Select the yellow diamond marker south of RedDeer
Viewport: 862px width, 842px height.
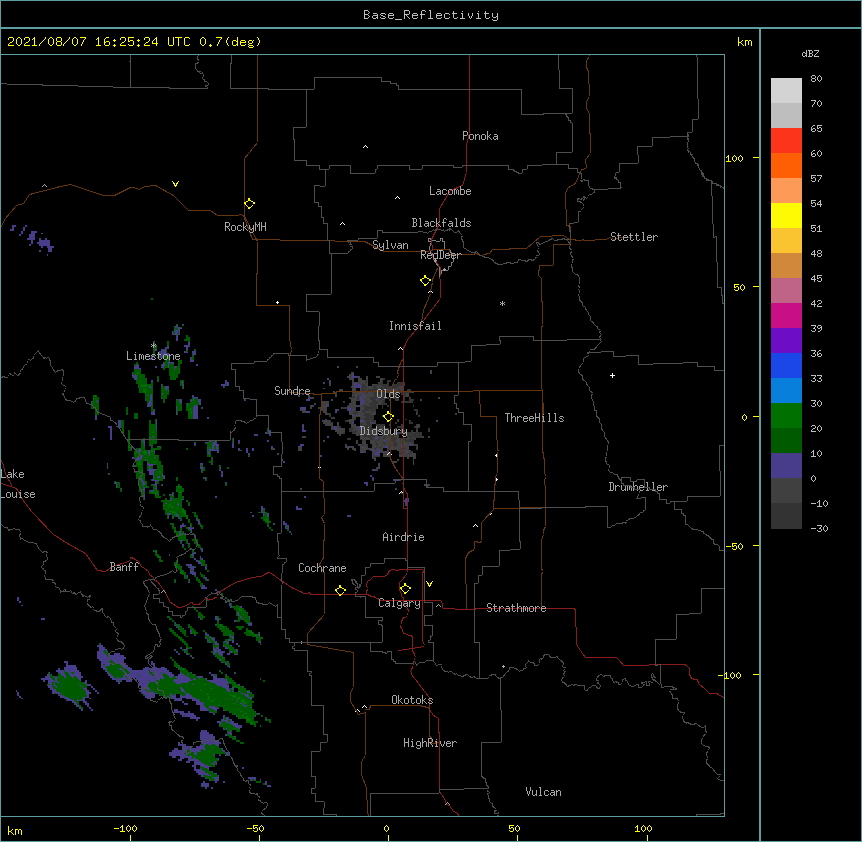tap(426, 281)
